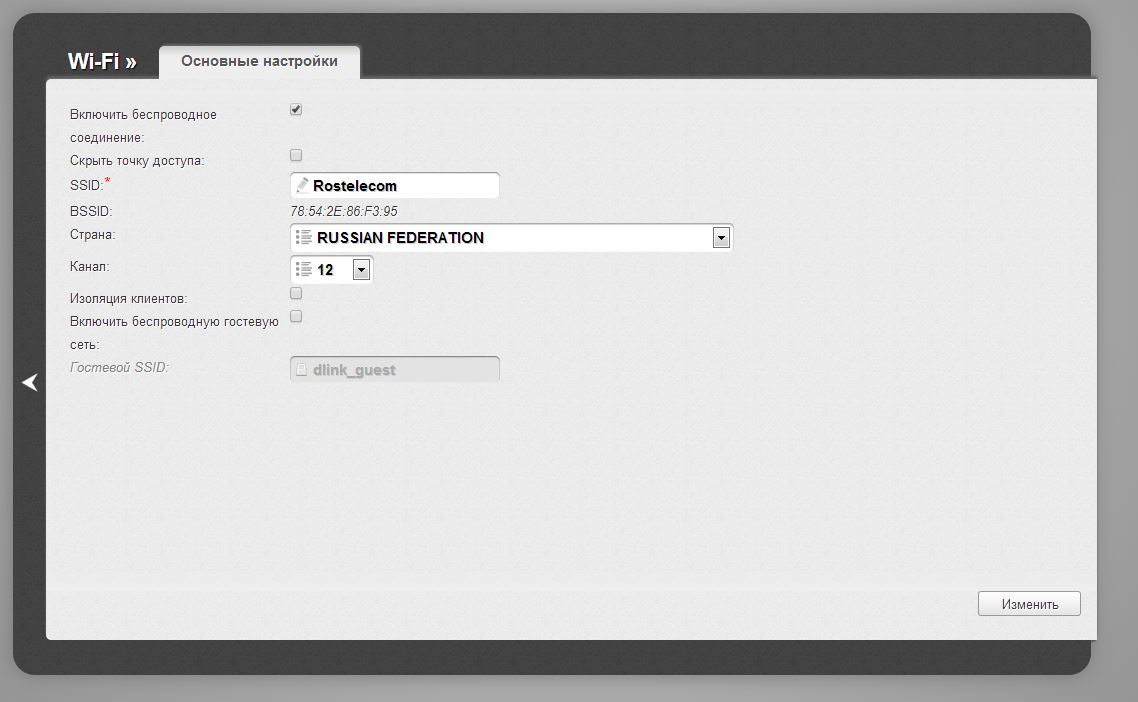
Task: Click the BSSID: label
Action: coord(91,211)
